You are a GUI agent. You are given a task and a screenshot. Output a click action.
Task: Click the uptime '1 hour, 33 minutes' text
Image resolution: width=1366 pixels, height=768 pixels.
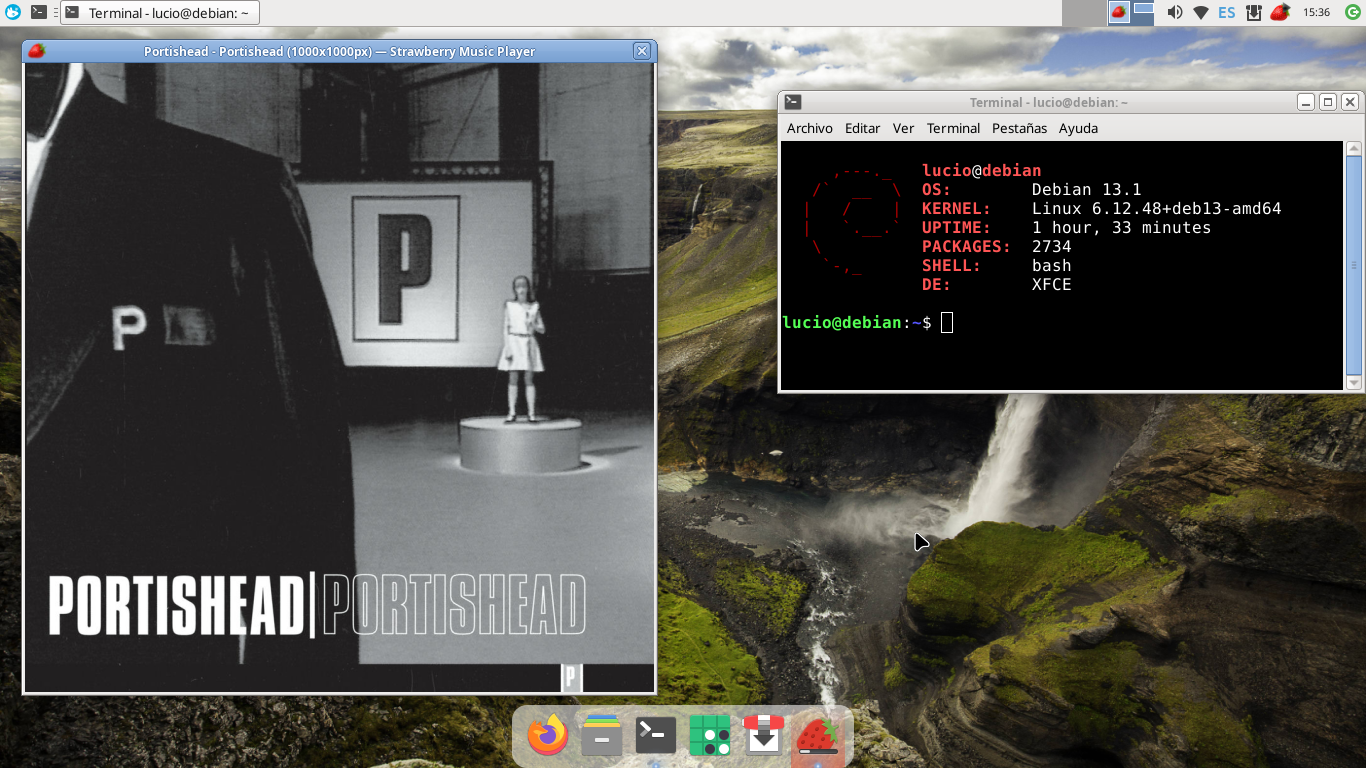coord(1121,227)
